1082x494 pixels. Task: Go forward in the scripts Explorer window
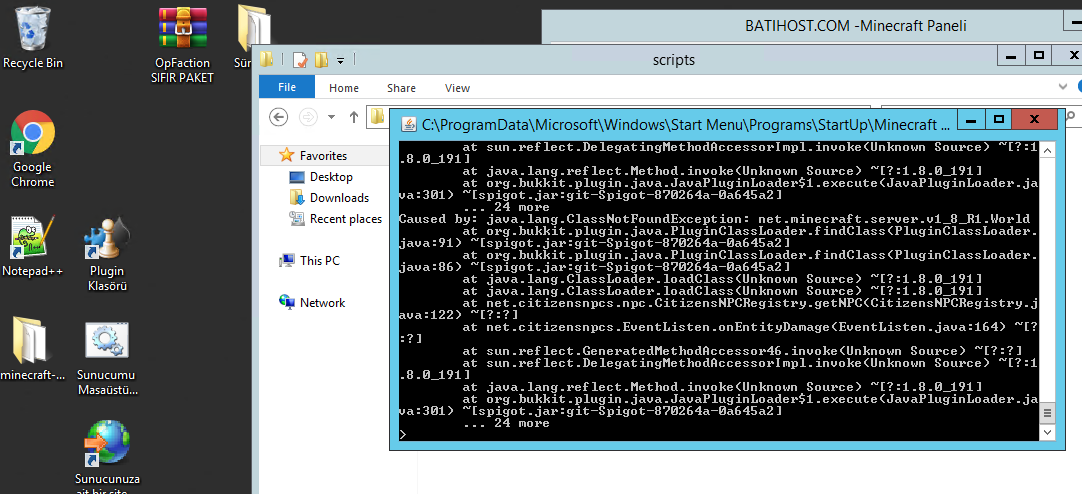[x=308, y=117]
